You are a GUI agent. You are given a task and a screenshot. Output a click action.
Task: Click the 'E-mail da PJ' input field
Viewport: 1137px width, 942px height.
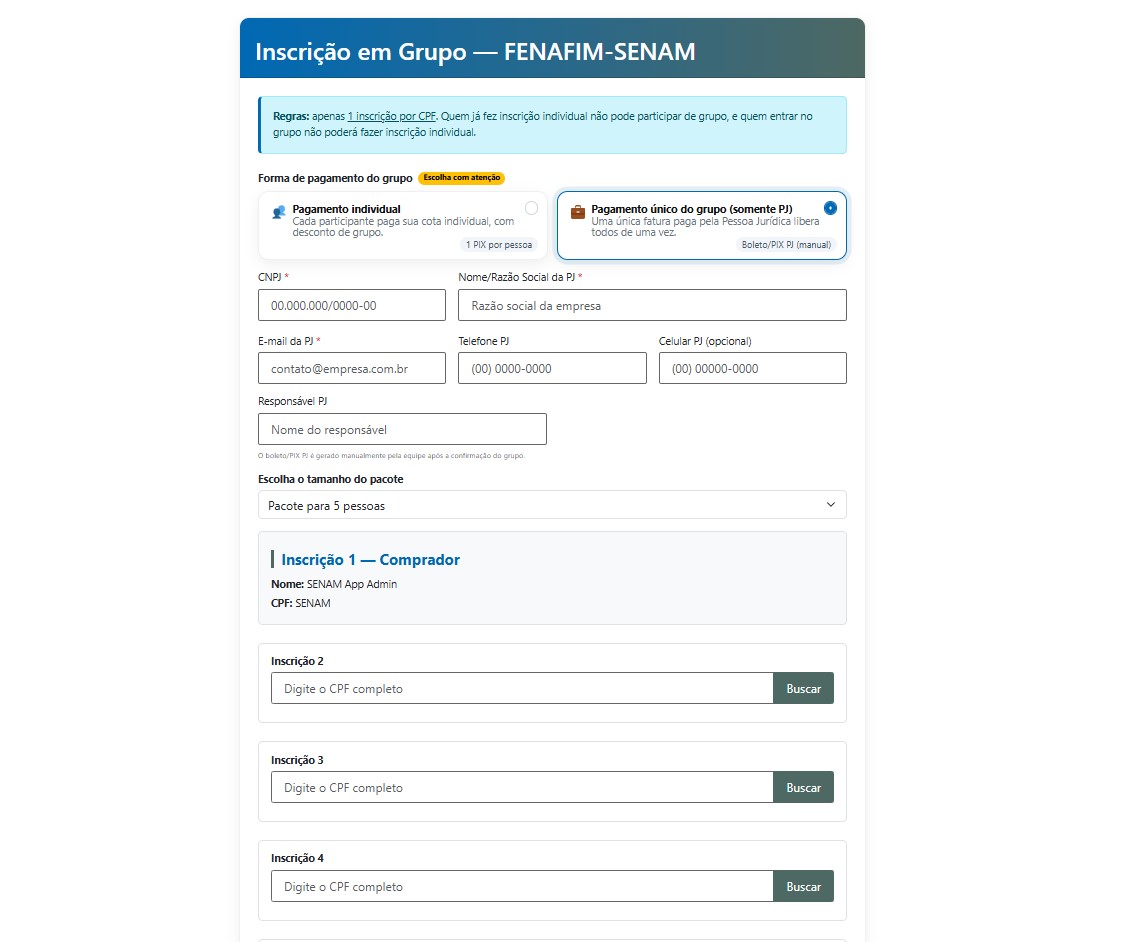pyautogui.click(x=352, y=368)
